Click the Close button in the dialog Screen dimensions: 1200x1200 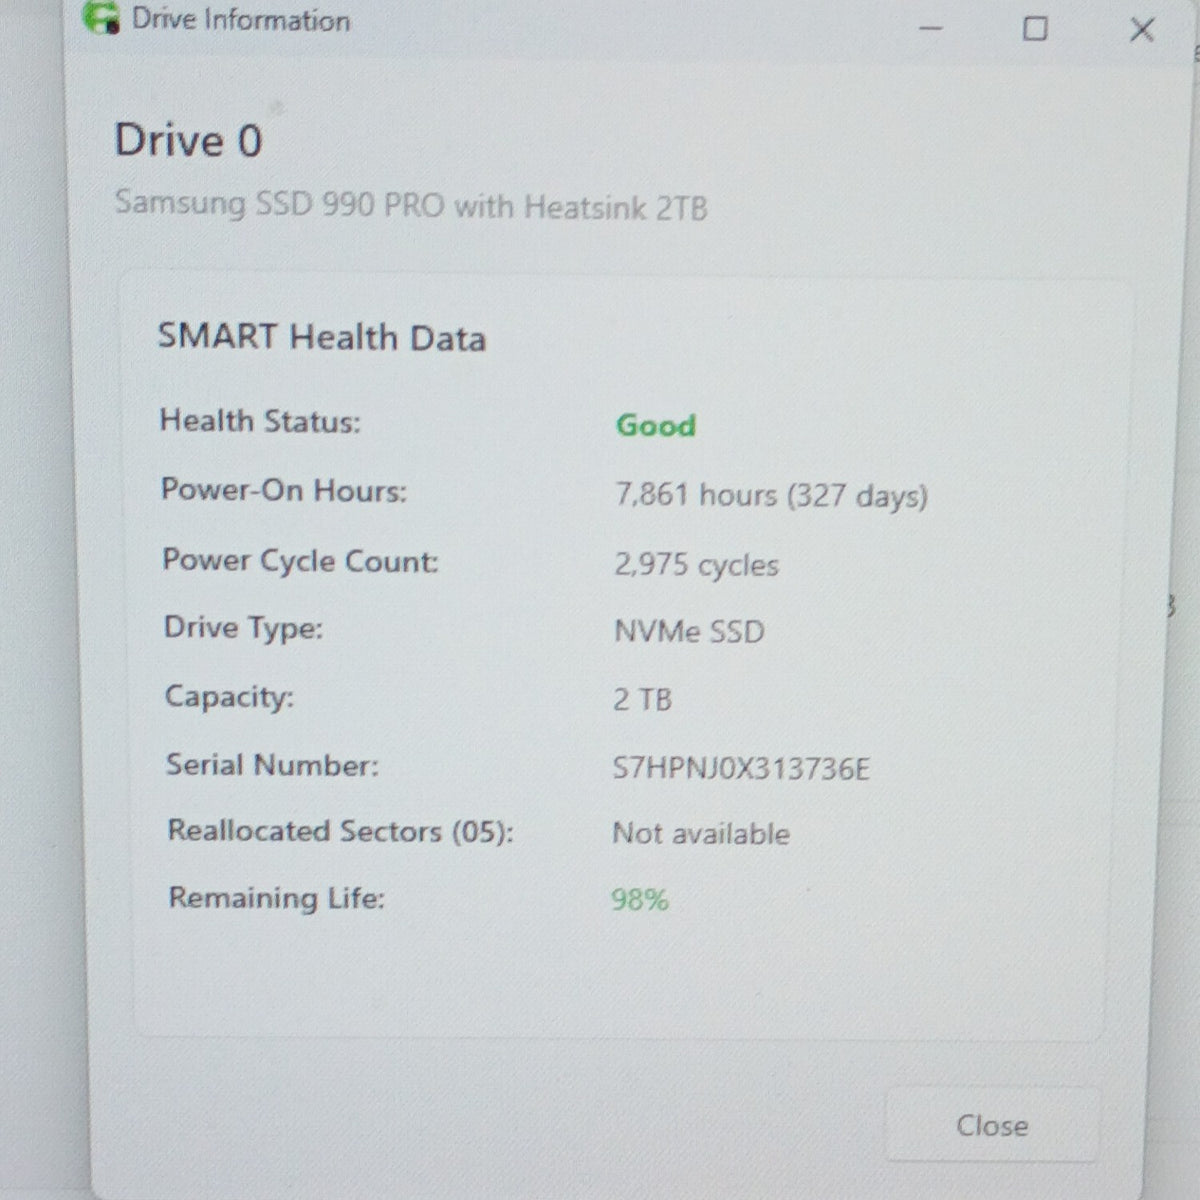pyautogui.click(x=992, y=1125)
